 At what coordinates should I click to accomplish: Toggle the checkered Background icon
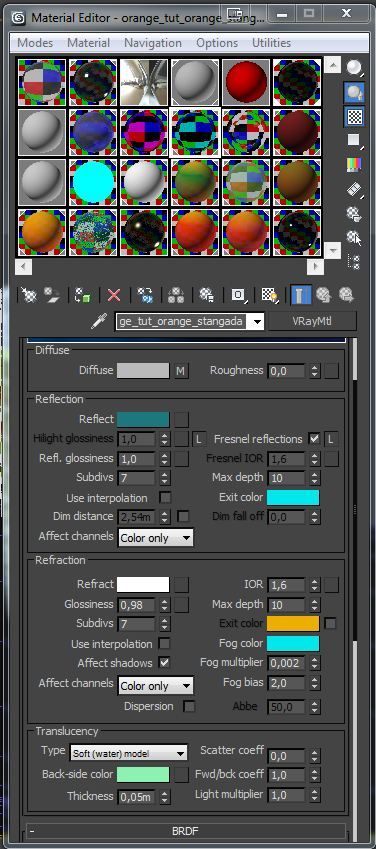[354, 116]
